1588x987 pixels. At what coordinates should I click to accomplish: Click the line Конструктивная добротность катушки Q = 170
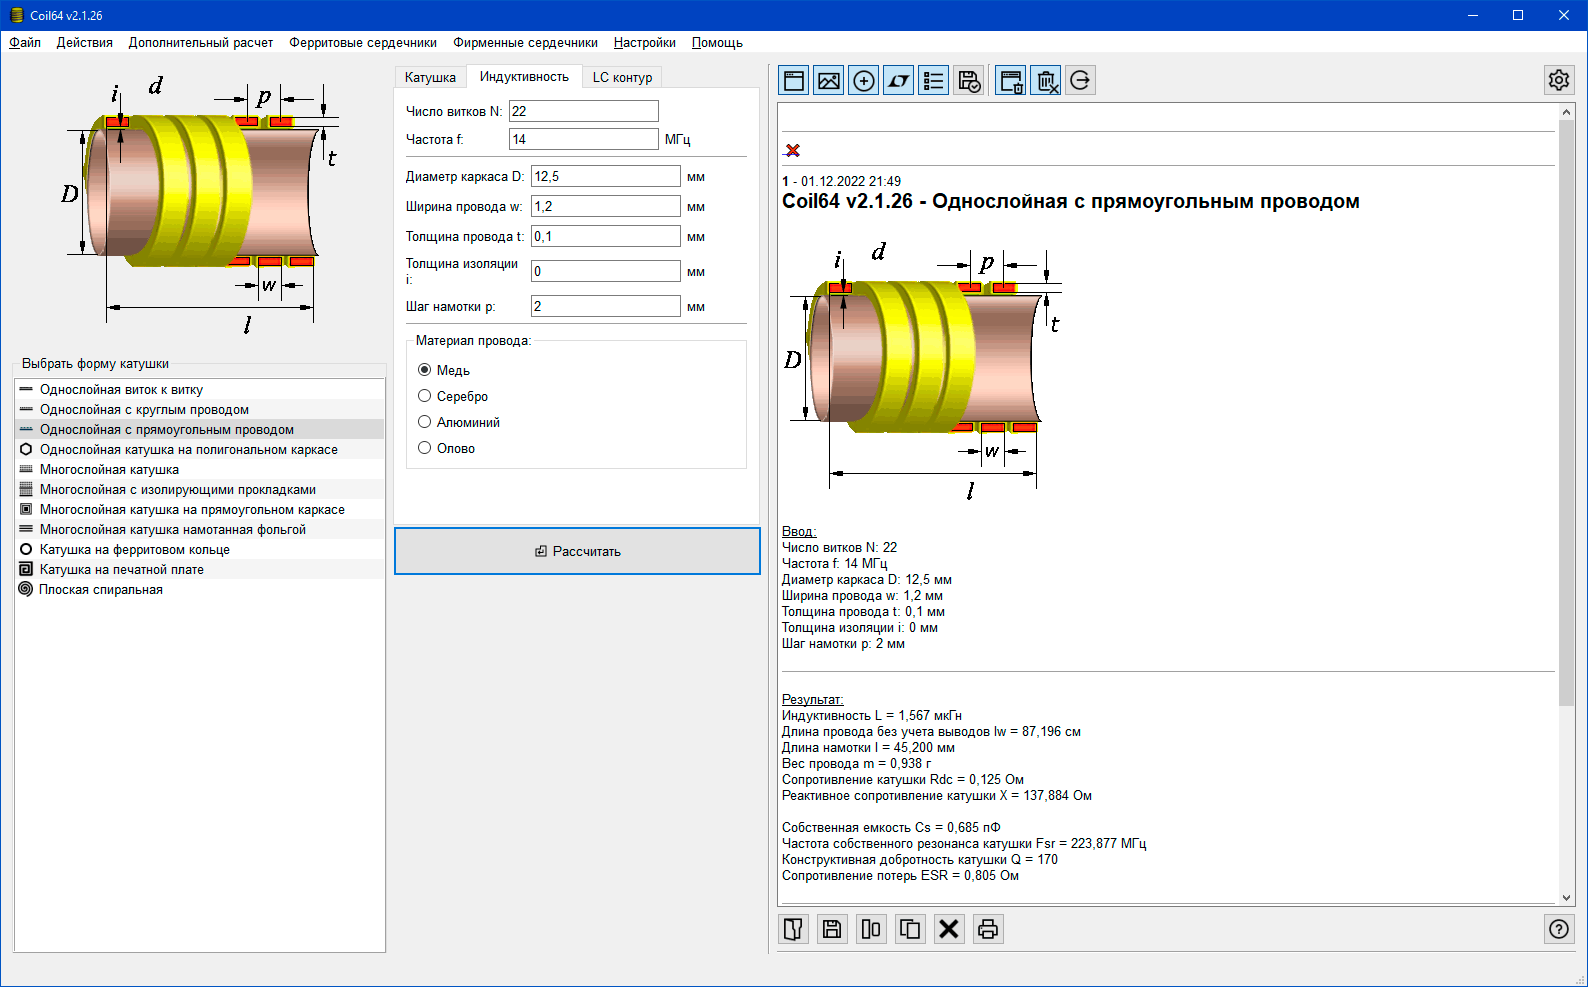tap(920, 859)
